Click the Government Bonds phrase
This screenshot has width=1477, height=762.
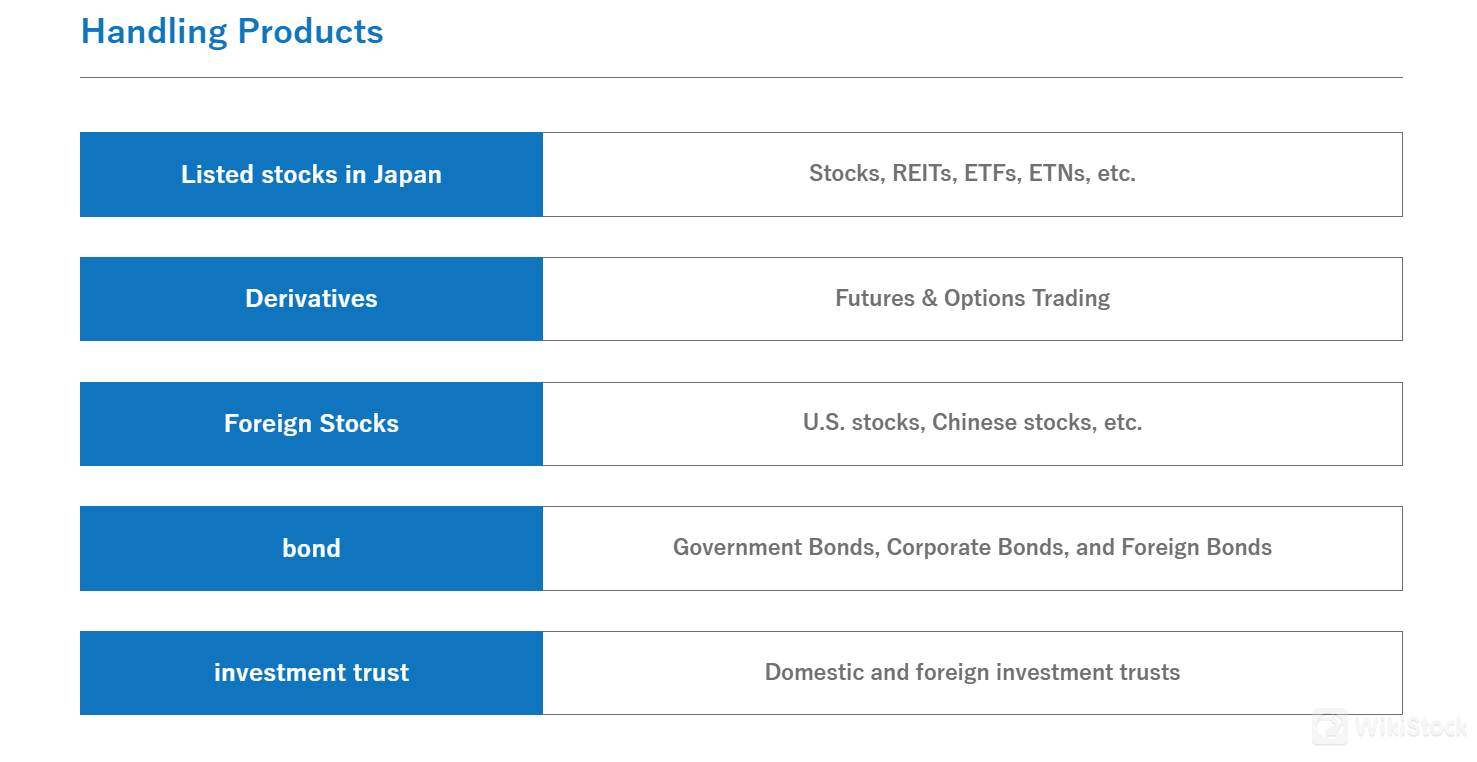point(776,547)
